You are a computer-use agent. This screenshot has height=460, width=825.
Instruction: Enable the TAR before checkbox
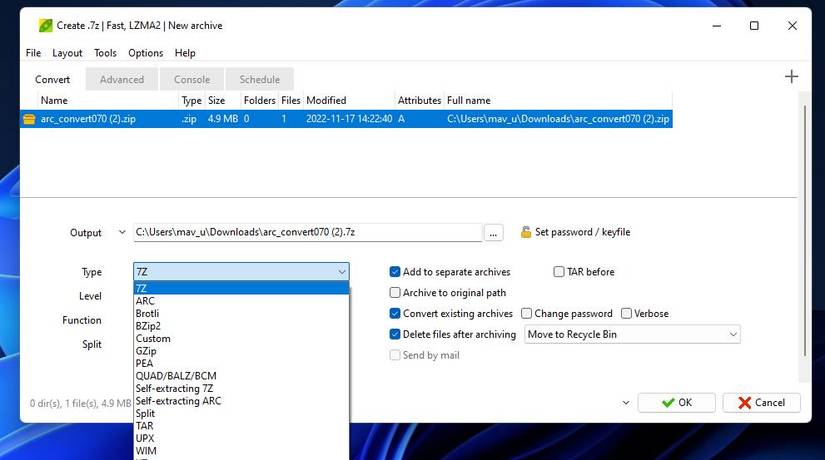559,272
